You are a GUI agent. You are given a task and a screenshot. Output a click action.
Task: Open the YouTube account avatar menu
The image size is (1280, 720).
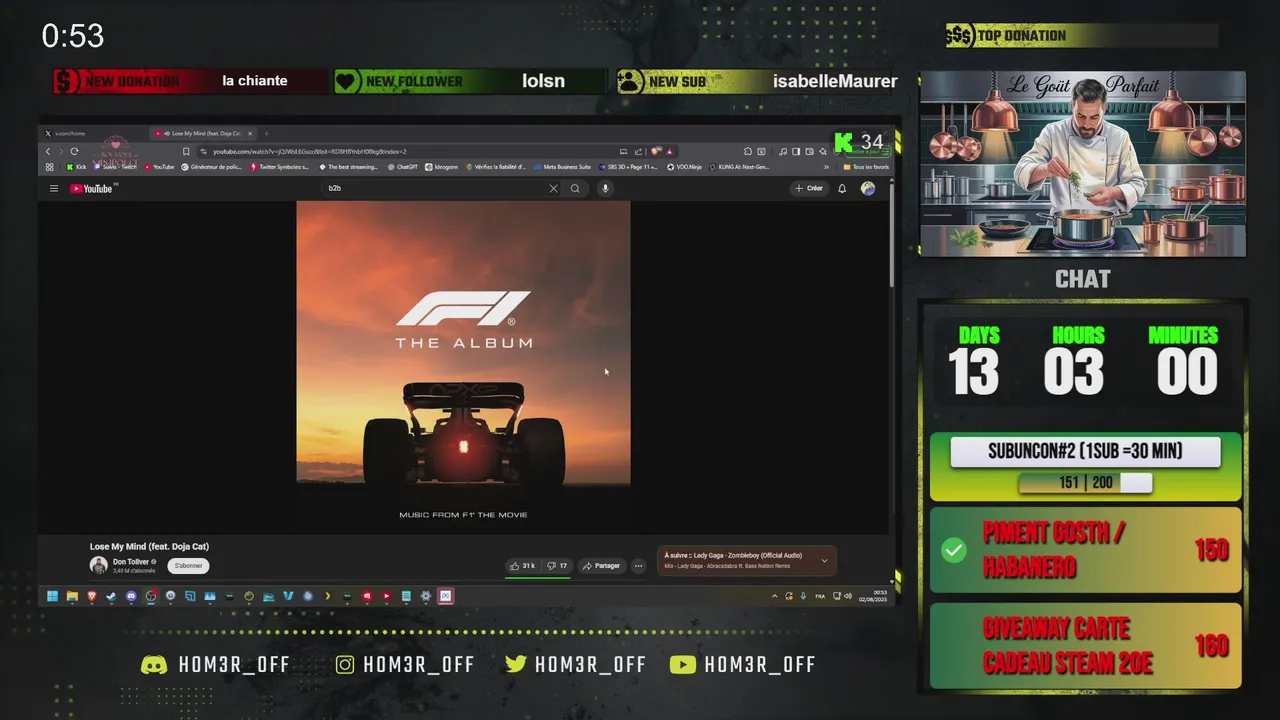coord(868,188)
